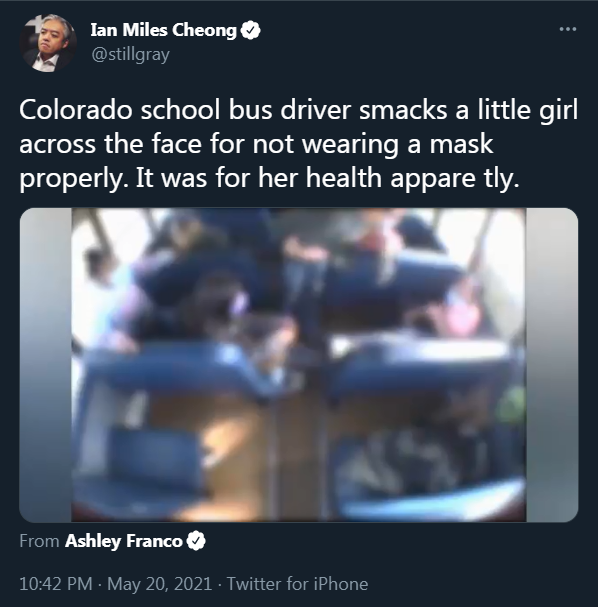Open the 10:42 PM timestamp

[56, 583]
